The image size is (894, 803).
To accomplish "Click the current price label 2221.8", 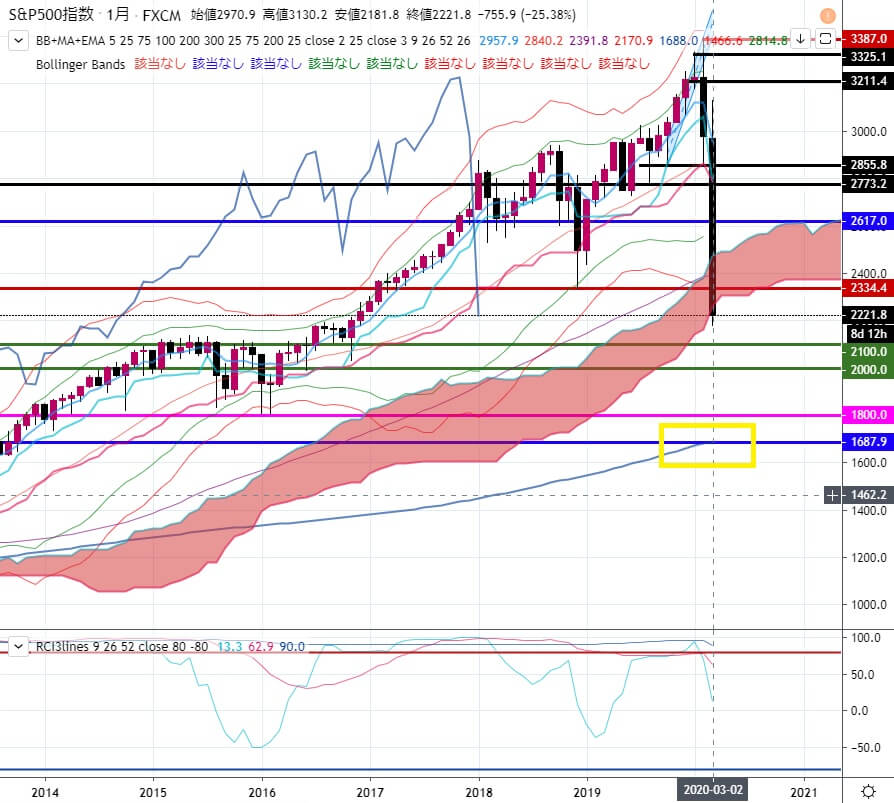I will click(868, 315).
